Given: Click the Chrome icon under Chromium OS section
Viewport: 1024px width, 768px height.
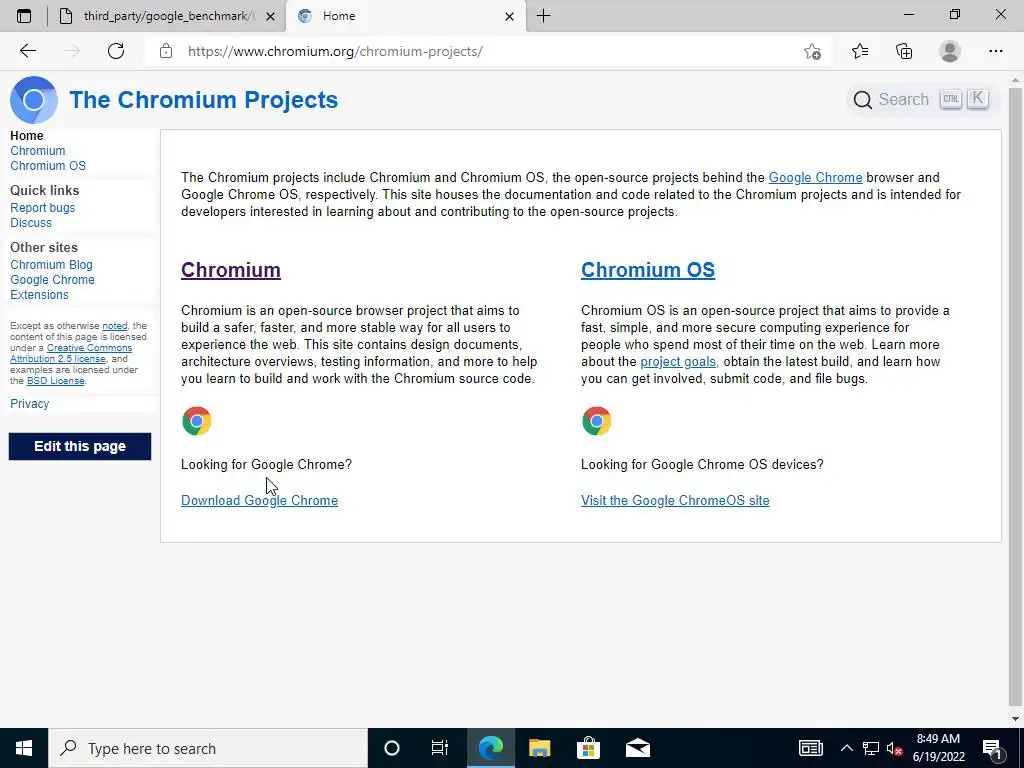Looking at the screenshot, I should coord(596,421).
